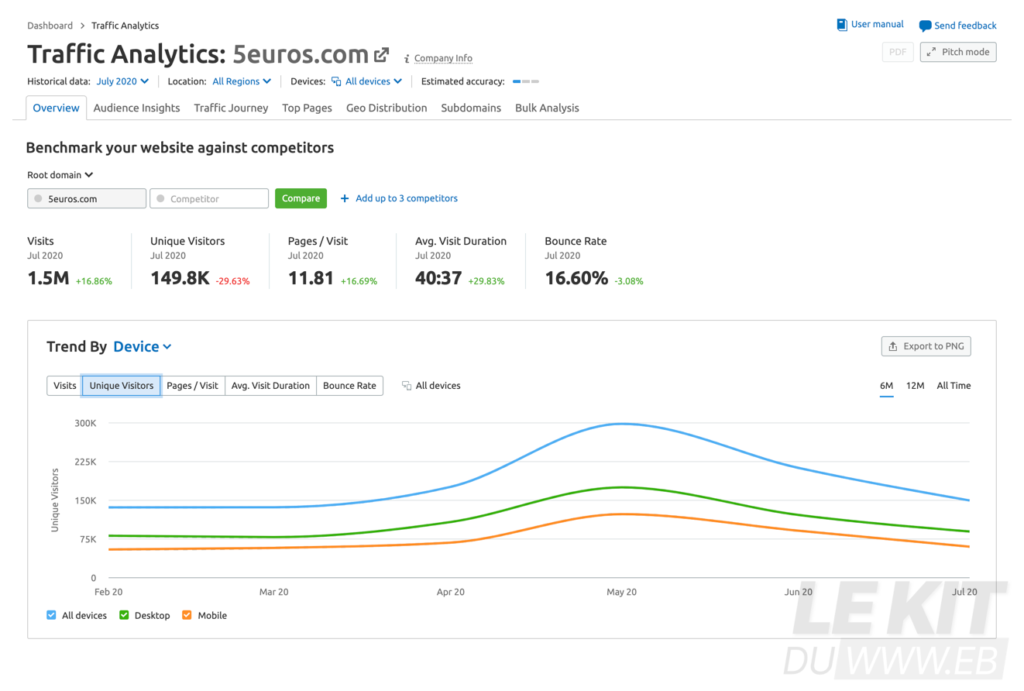
Task: Follow the Dashboard breadcrumb link
Action: pos(50,25)
